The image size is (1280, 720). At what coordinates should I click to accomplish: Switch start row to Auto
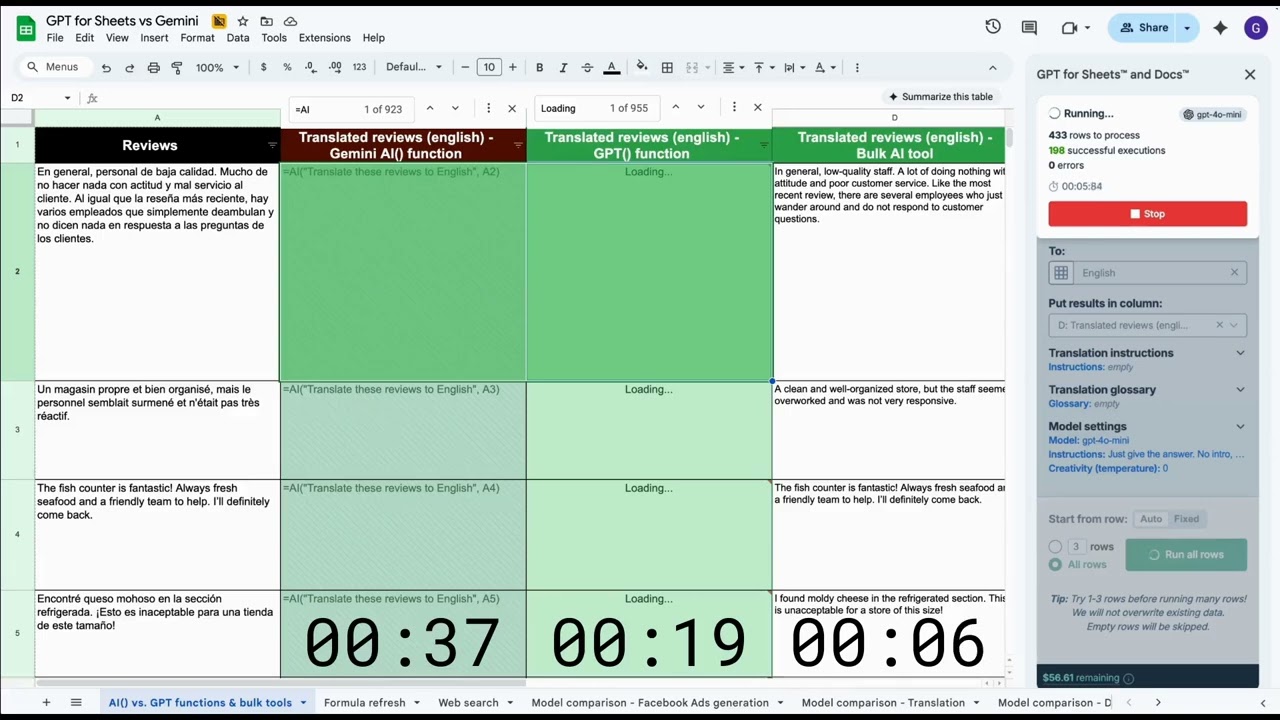(x=1151, y=519)
